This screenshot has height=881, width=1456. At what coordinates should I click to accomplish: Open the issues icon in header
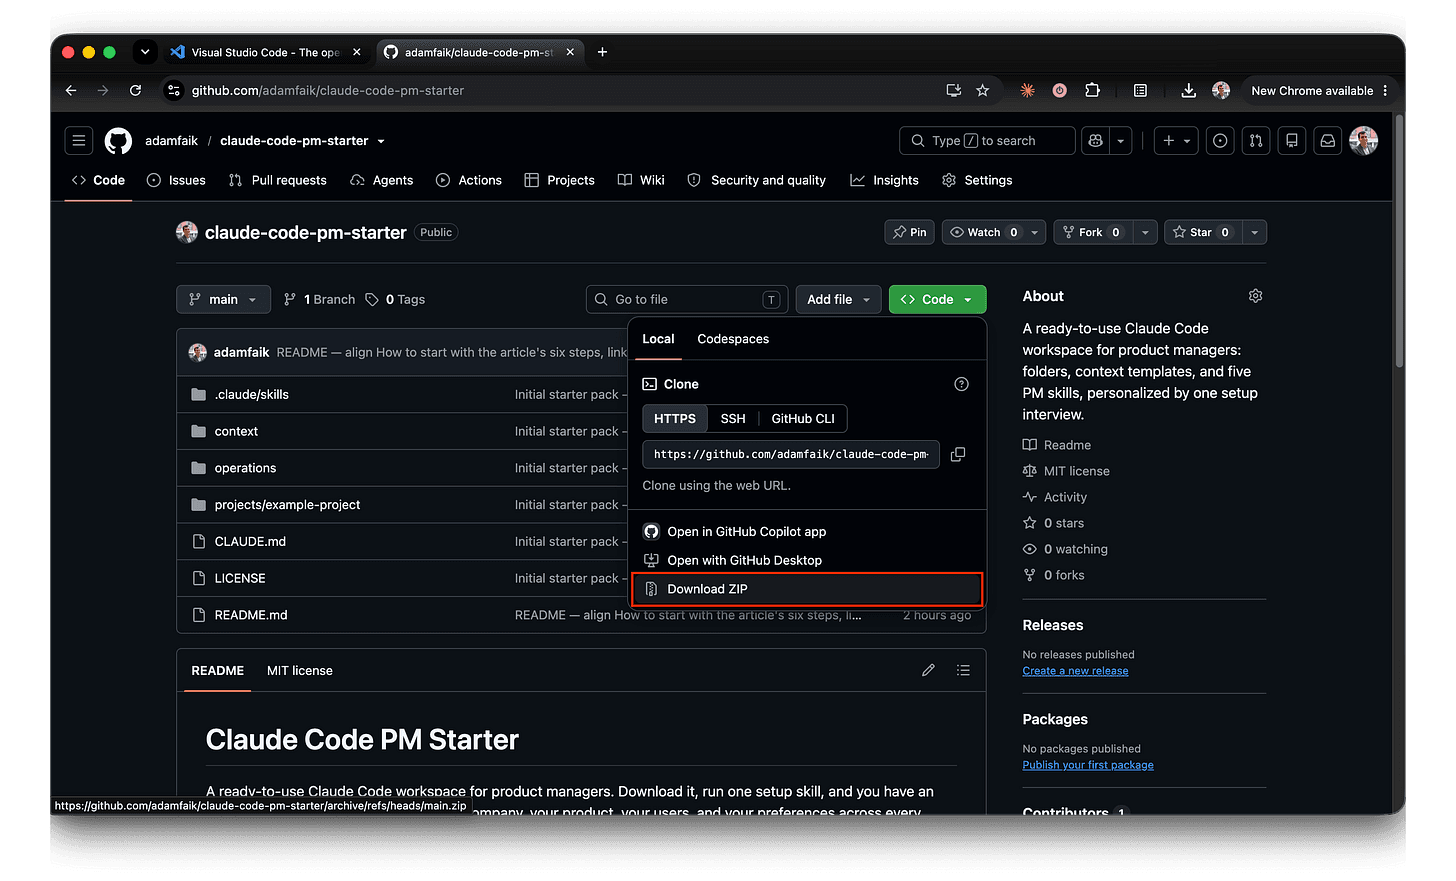click(x=1220, y=141)
